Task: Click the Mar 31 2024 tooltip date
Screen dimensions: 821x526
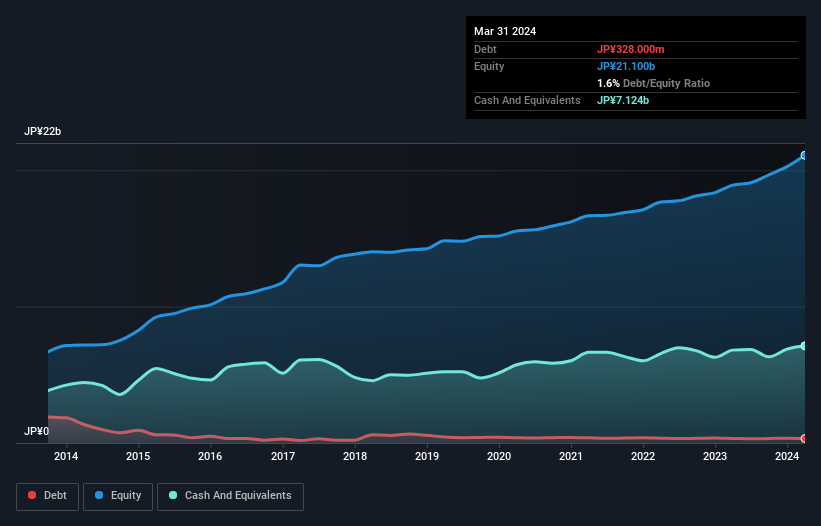Action: (505, 31)
